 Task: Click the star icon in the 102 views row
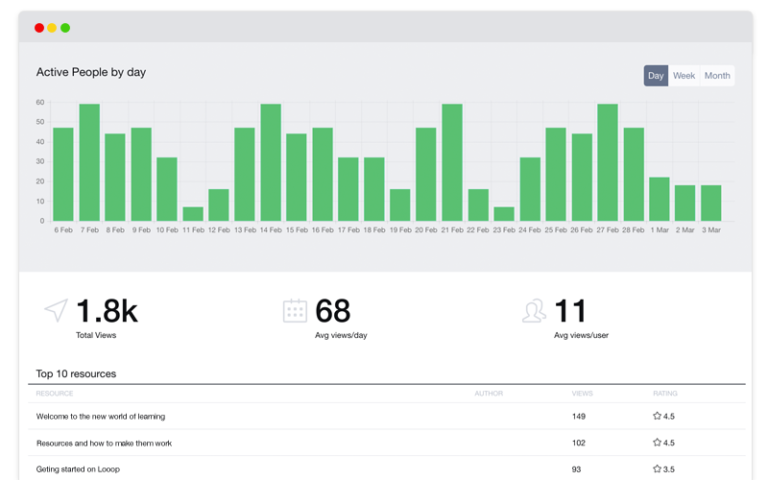(x=657, y=443)
